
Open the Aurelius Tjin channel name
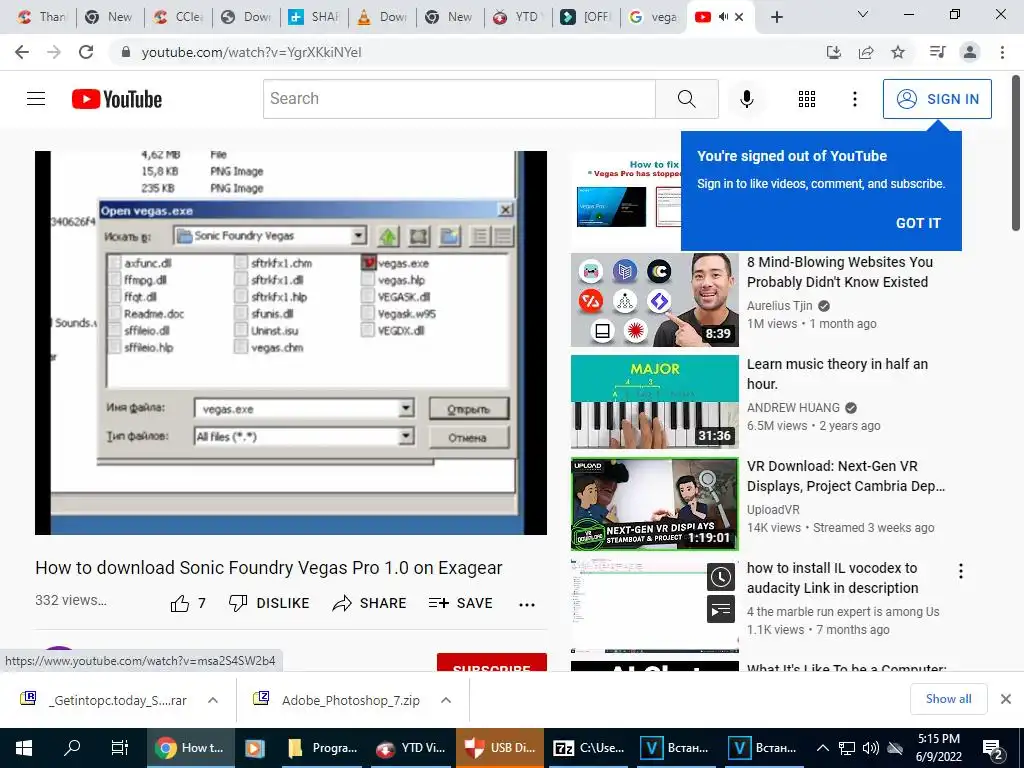[779, 306]
